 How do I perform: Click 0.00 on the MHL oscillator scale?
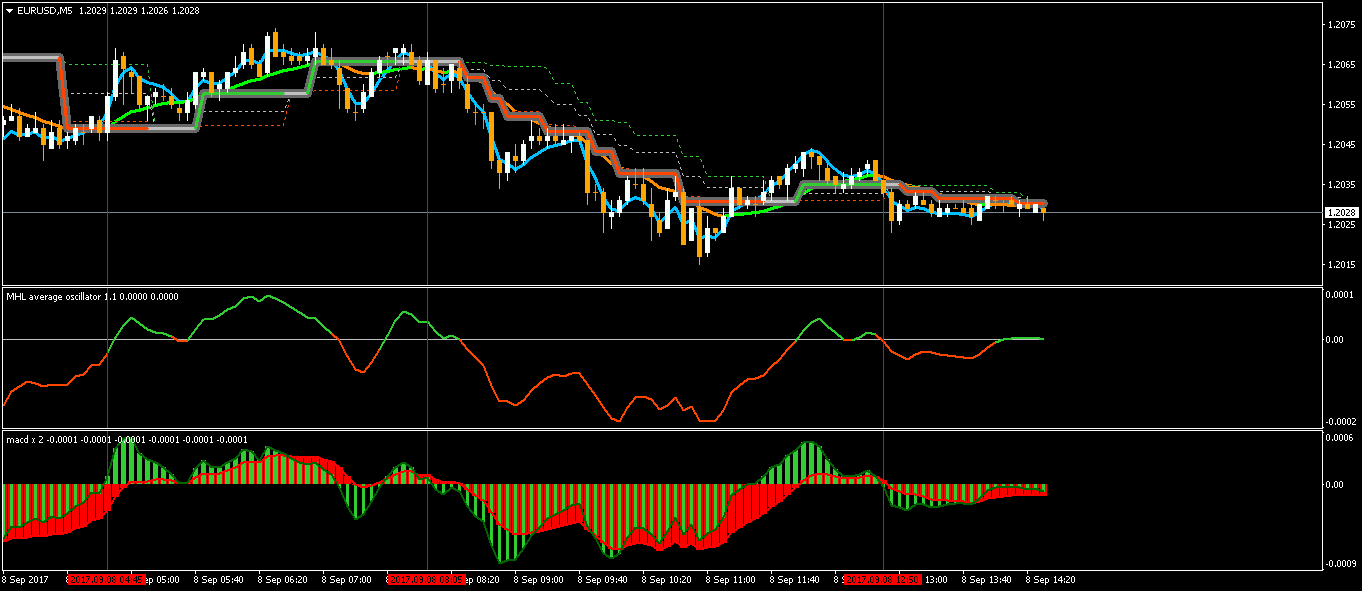[1335, 340]
